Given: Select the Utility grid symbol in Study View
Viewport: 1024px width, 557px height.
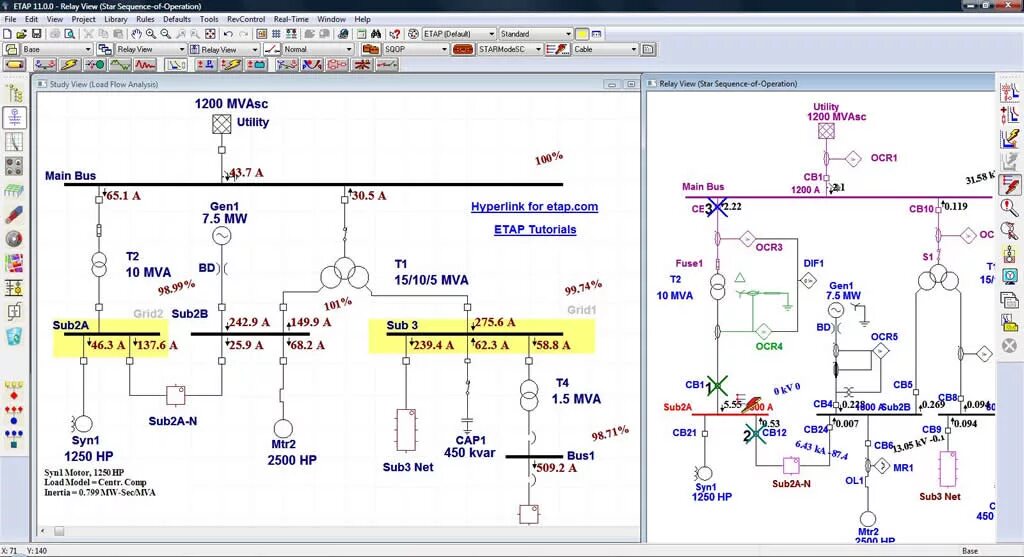Looking at the screenshot, I should click(221, 124).
